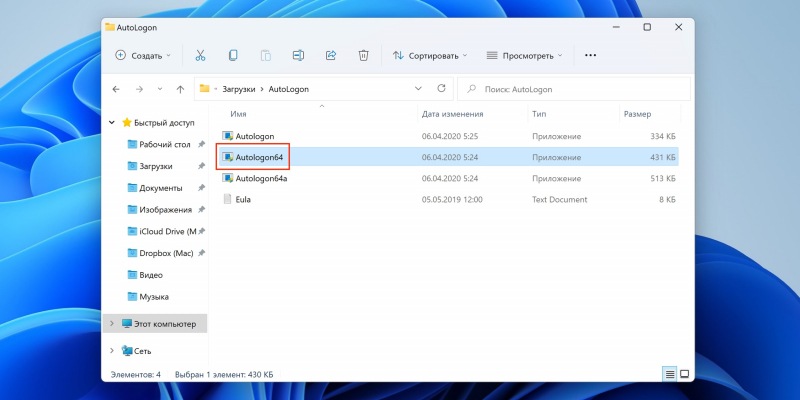The width and height of the screenshot is (800, 400).
Task: Unpin Рабочий стол via its pin icon
Action: (x=201, y=144)
